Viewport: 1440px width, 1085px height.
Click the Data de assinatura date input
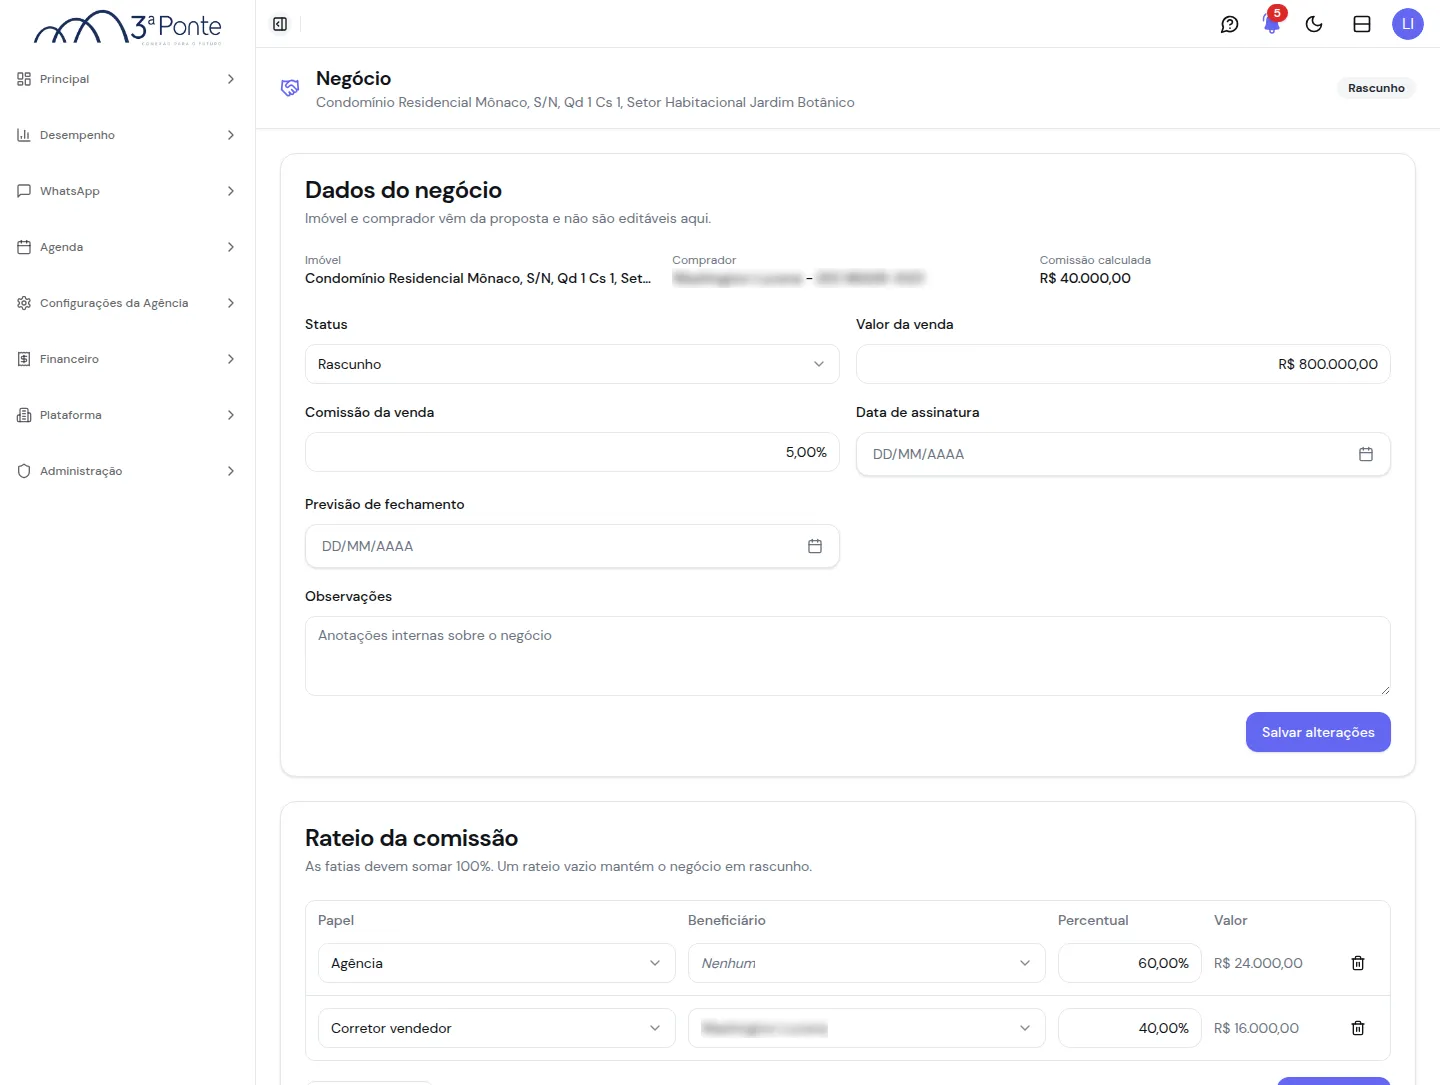(x=1123, y=454)
